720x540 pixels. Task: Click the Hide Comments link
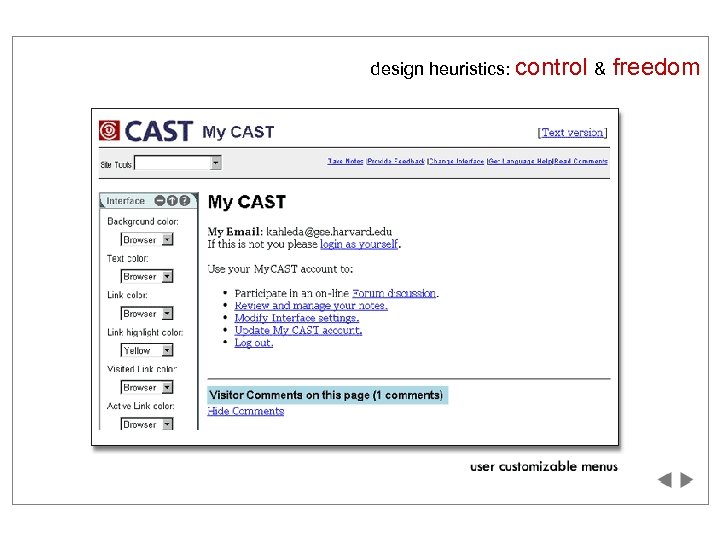(246, 411)
